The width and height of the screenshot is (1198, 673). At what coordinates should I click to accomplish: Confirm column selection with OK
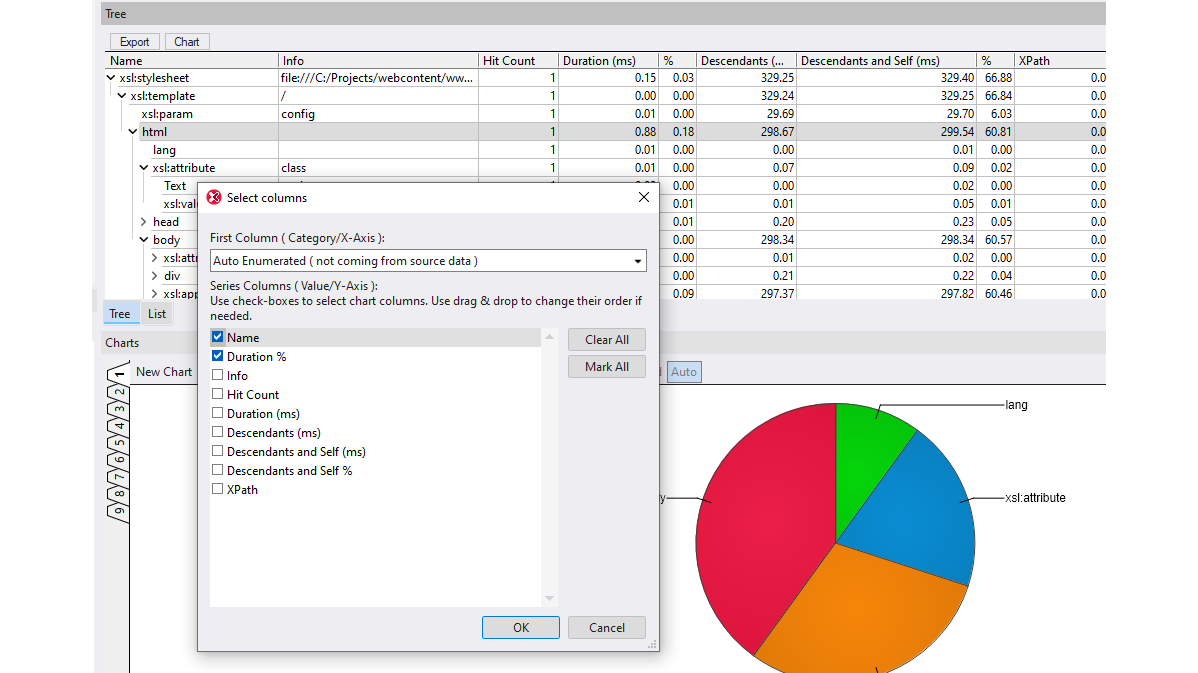tap(520, 627)
